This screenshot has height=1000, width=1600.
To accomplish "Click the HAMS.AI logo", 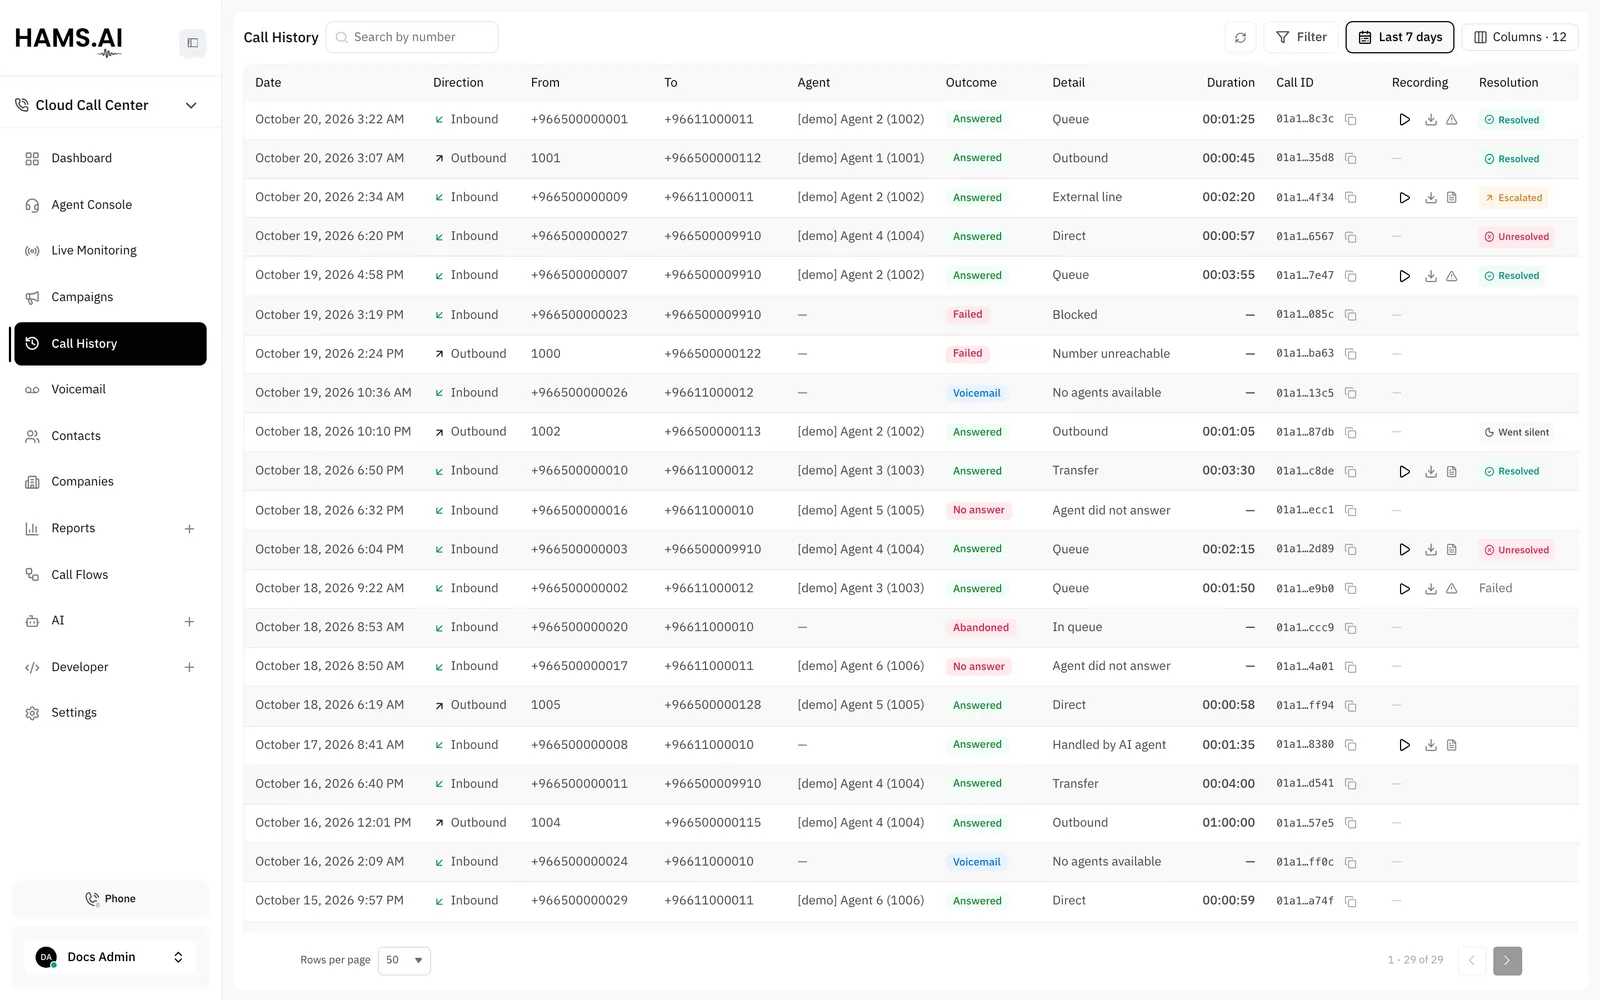I will point(69,41).
